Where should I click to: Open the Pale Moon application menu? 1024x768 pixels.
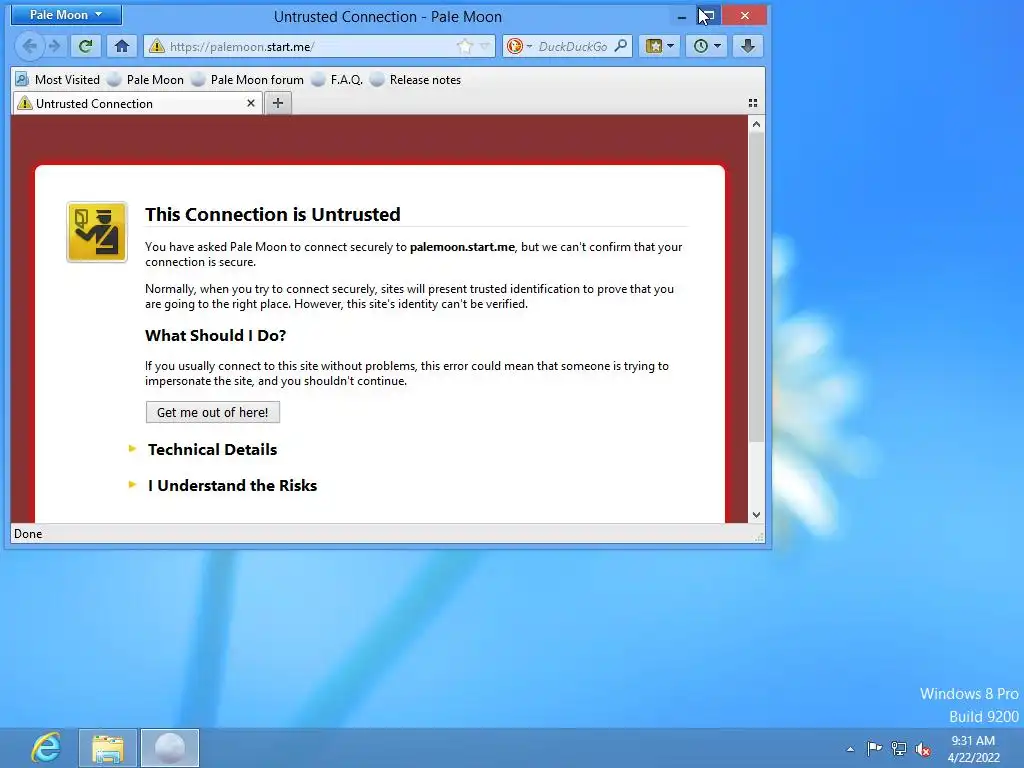[66, 14]
